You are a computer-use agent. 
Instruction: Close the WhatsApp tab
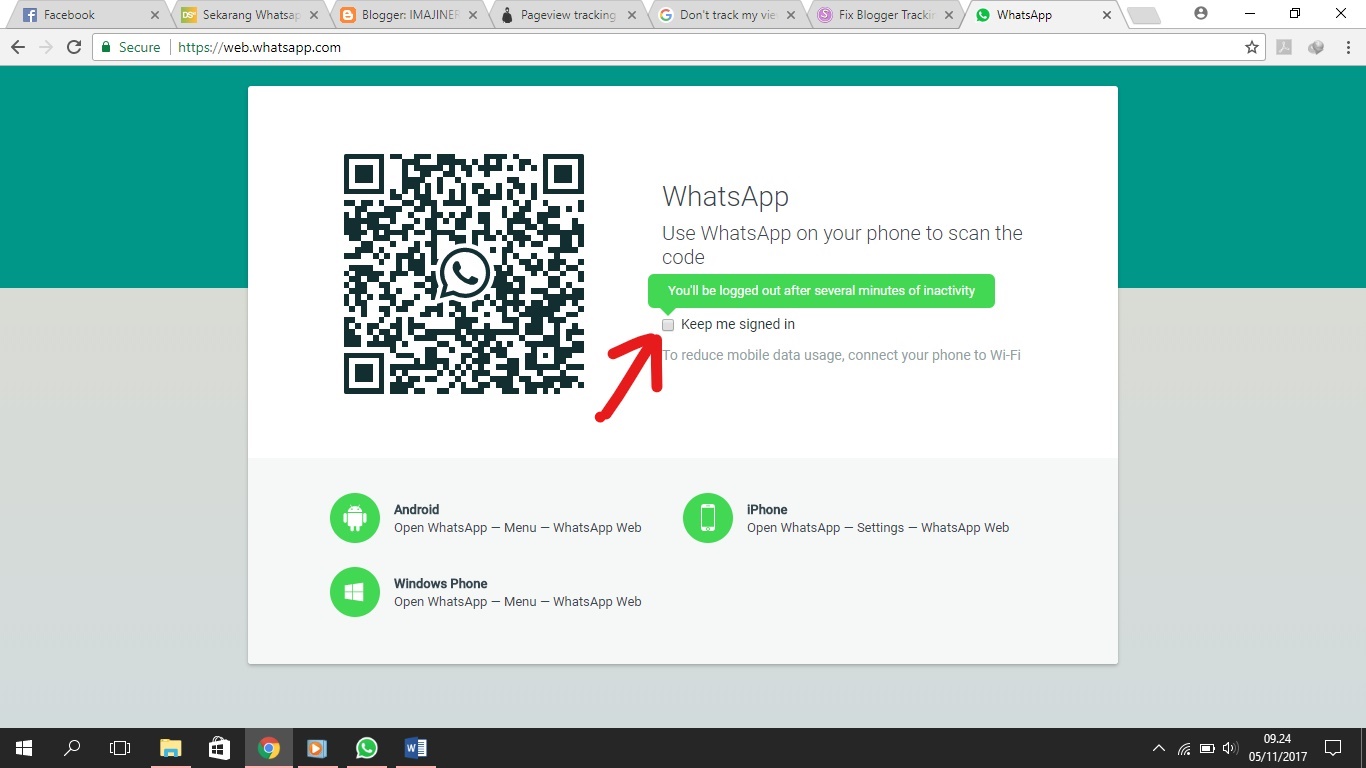[x=1106, y=15]
